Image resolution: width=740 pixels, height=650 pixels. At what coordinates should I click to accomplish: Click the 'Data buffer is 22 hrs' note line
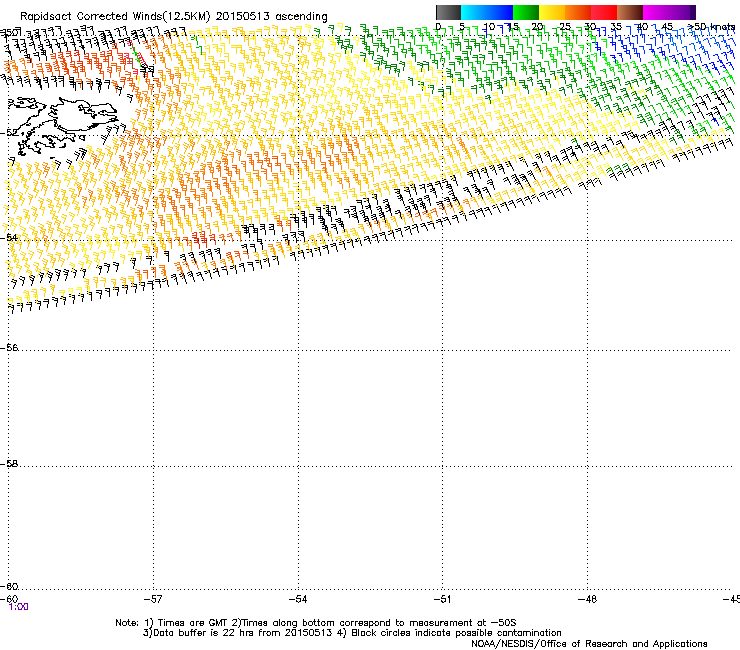click(352, 633)
